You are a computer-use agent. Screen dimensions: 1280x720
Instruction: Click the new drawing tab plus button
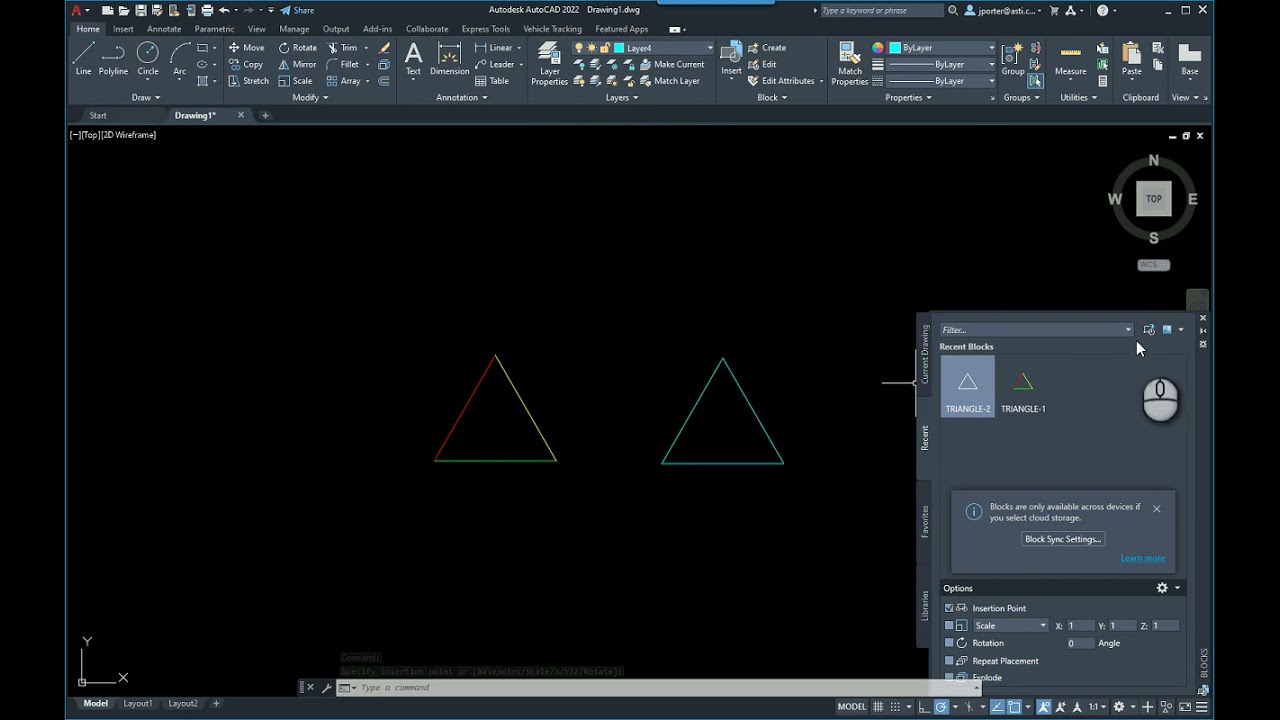[265, 116]
